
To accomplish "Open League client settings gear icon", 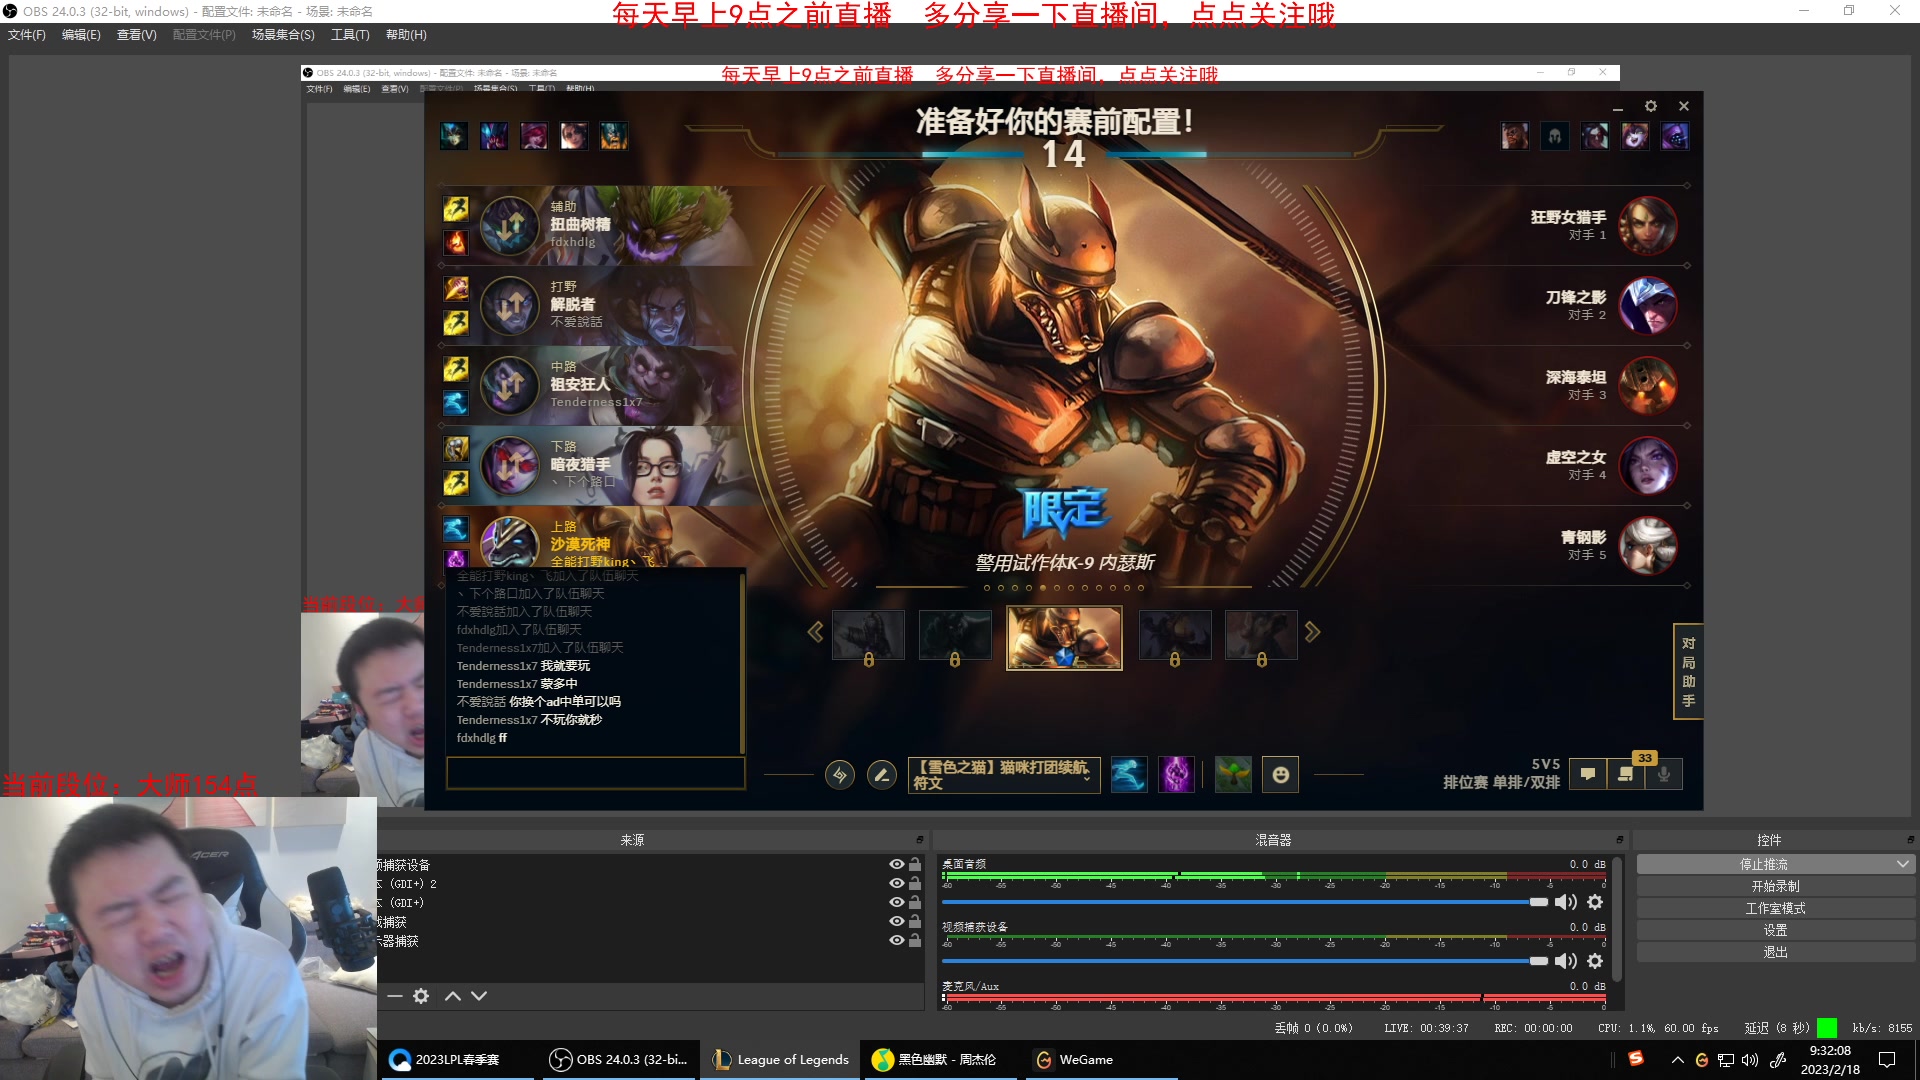I will click(x=1651, y=106).
